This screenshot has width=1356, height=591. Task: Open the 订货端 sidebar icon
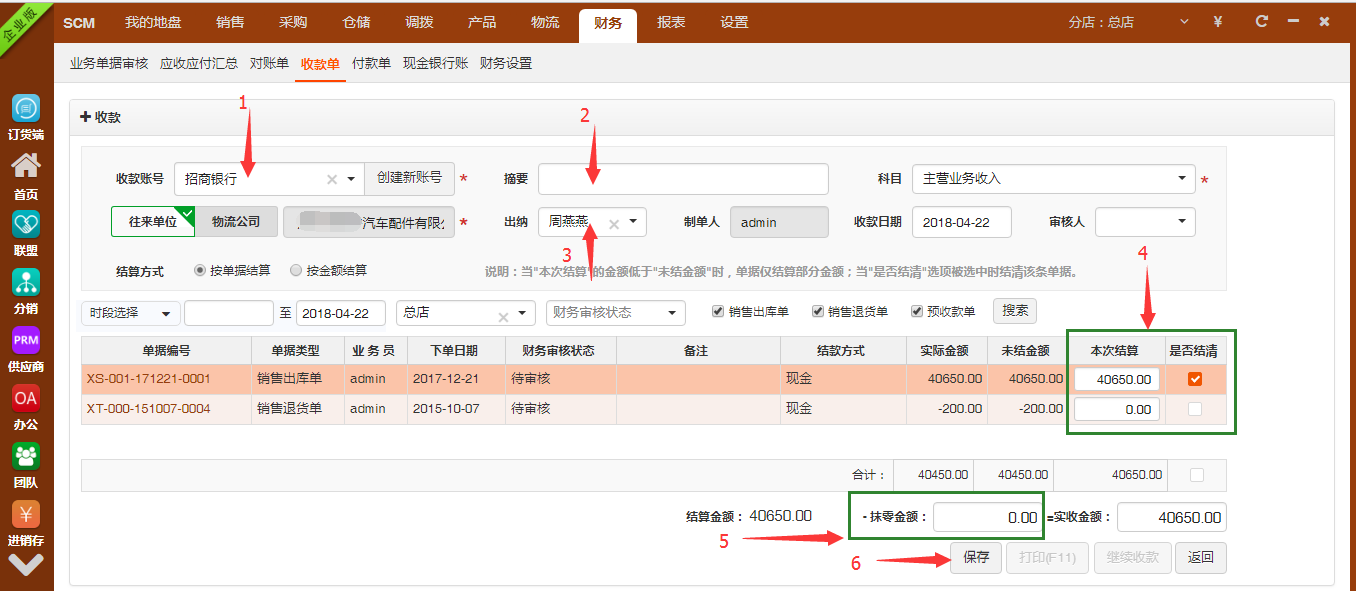pyautogui.click(x=26, y=109)
